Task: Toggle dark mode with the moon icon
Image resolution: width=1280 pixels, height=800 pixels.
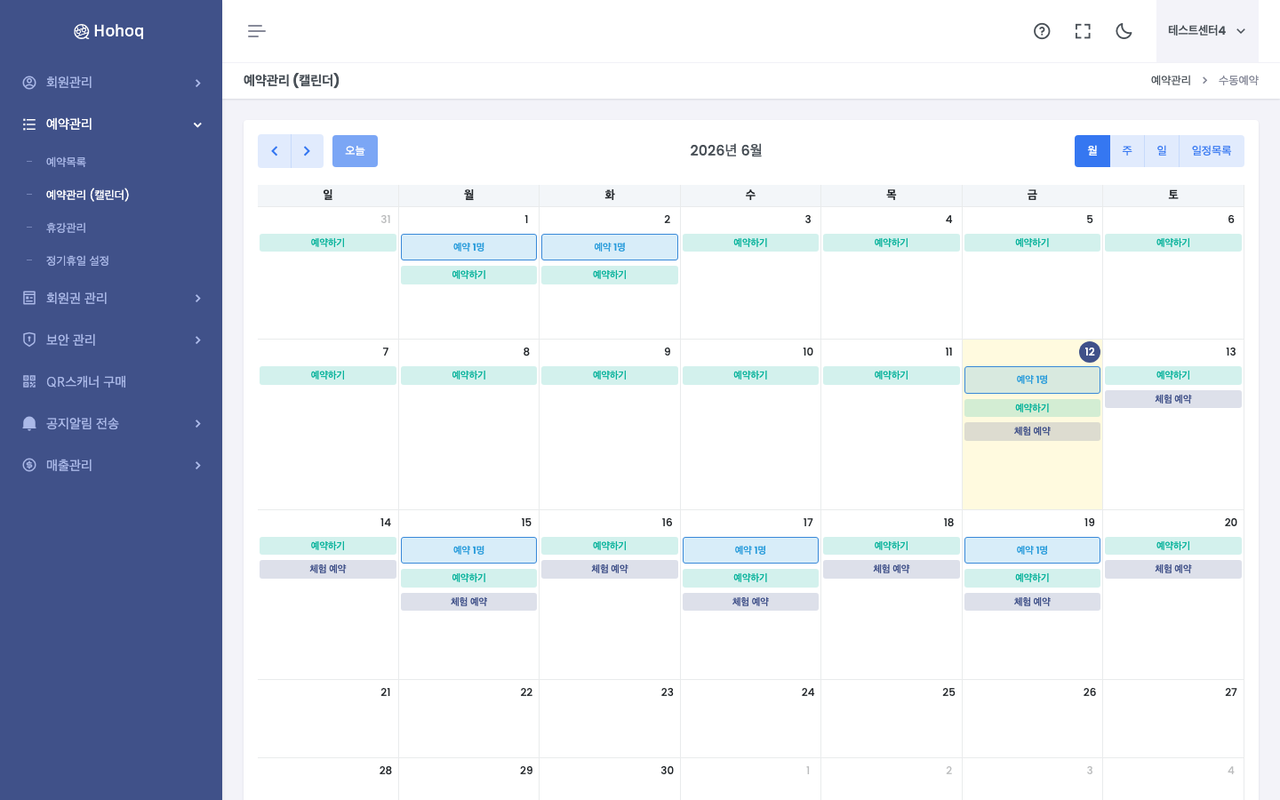Action: point(1124,31)
